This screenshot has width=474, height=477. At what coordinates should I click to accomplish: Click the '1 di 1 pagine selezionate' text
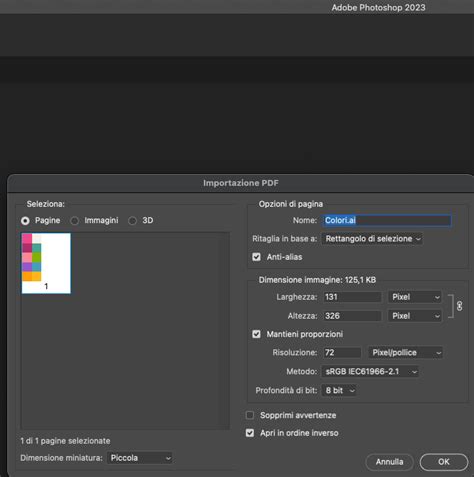(65, 441)
